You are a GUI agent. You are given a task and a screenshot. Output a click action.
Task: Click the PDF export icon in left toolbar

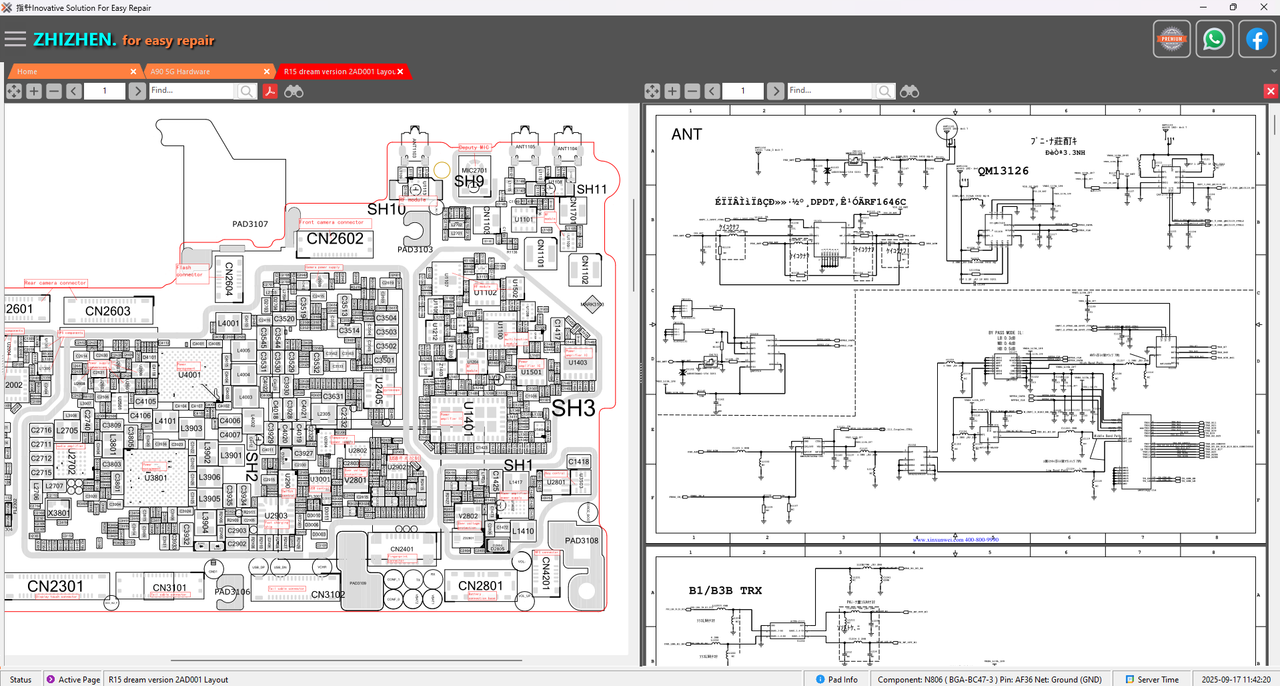270,91
